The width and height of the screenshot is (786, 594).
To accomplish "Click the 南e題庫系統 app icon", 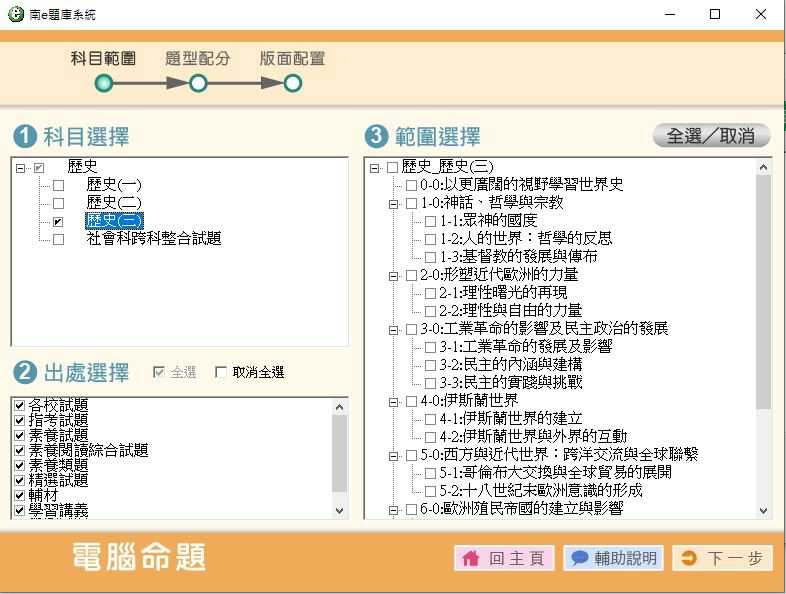I will click(x=15, y=14).
